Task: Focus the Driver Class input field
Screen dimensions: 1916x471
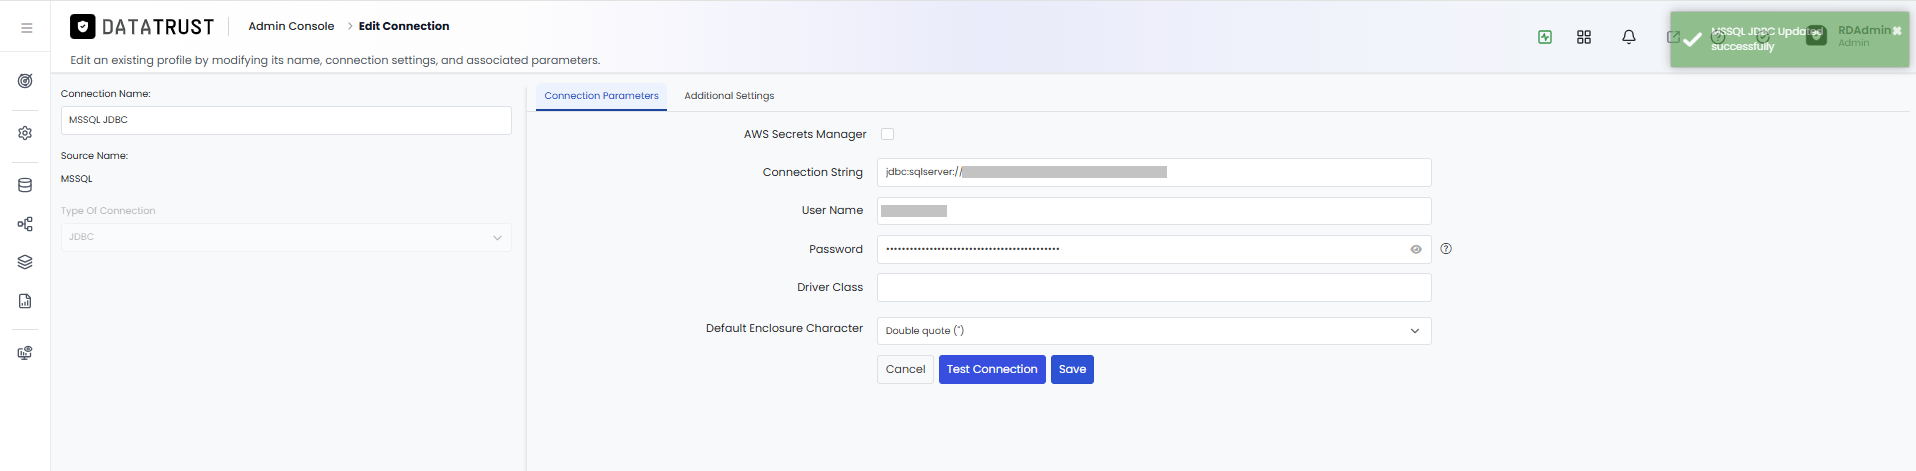Action: point(1154,288)
